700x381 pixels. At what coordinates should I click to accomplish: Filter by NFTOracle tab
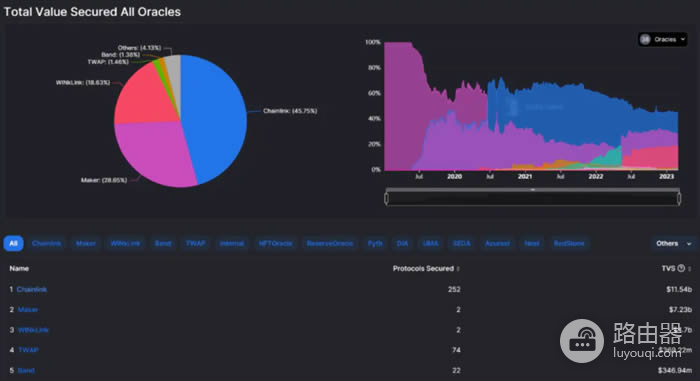pyautogui.click(x=275, y=243)
